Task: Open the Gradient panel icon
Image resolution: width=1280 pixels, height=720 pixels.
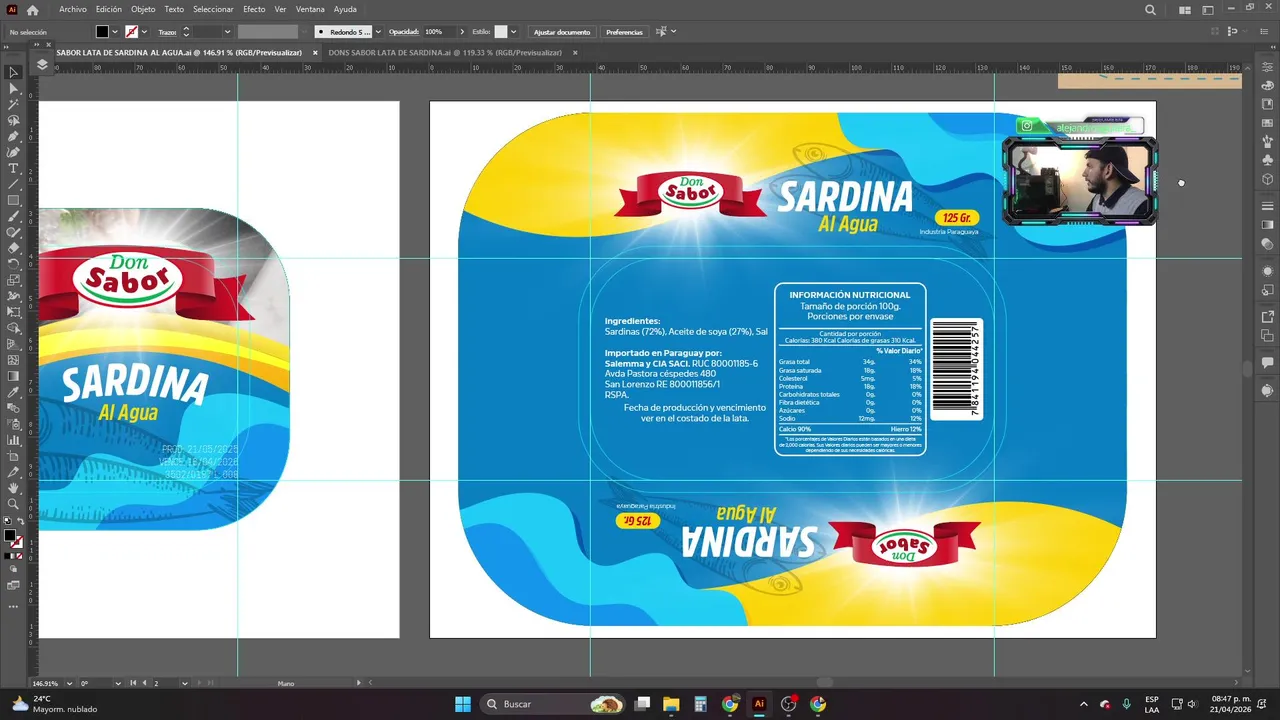Action: [x=1268, y=224]
